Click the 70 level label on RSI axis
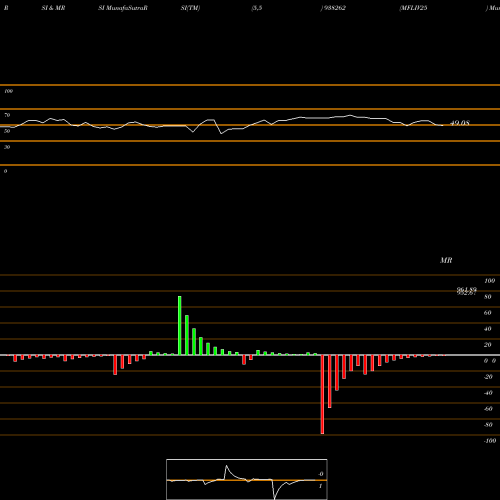This screenshot has height=500, width=500. tap(7, 115)
